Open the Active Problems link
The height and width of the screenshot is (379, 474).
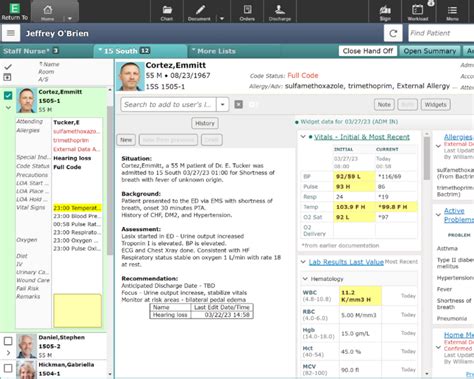(x=459, y=215)
